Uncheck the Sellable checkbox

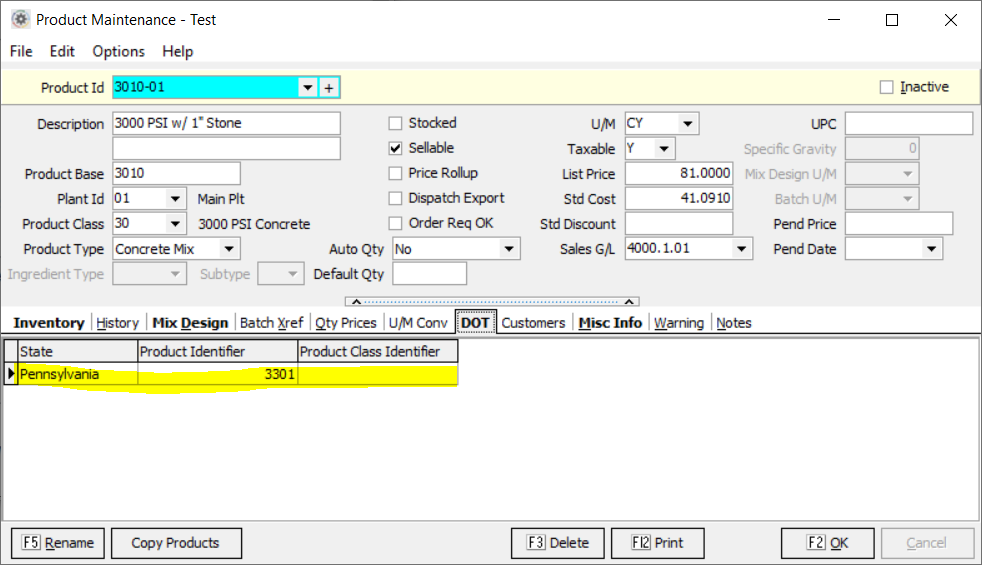(x=396, y=148)
